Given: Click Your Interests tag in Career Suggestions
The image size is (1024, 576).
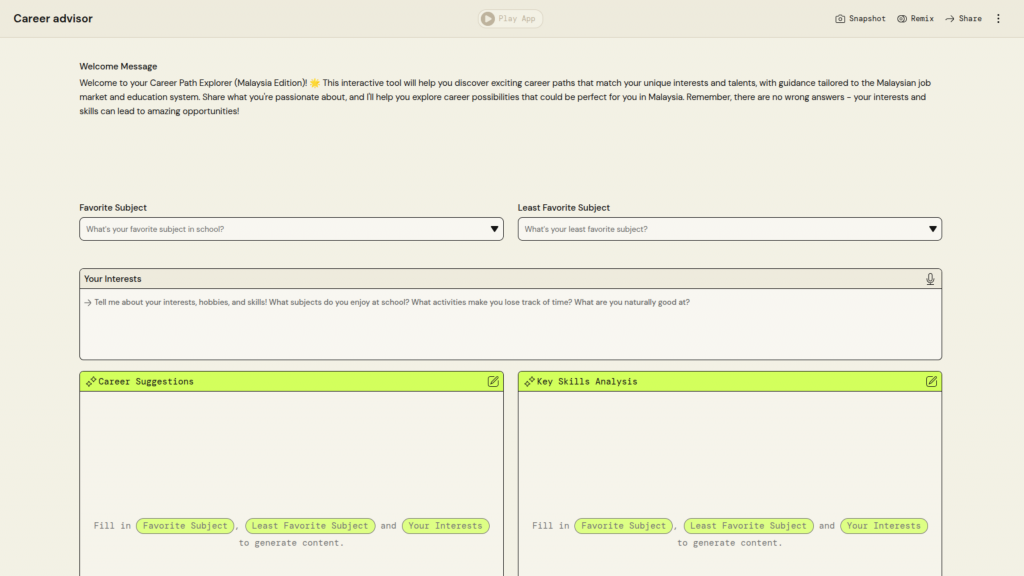Looking at the screenshot, I should pyautogui.click(x=445, y=526).
